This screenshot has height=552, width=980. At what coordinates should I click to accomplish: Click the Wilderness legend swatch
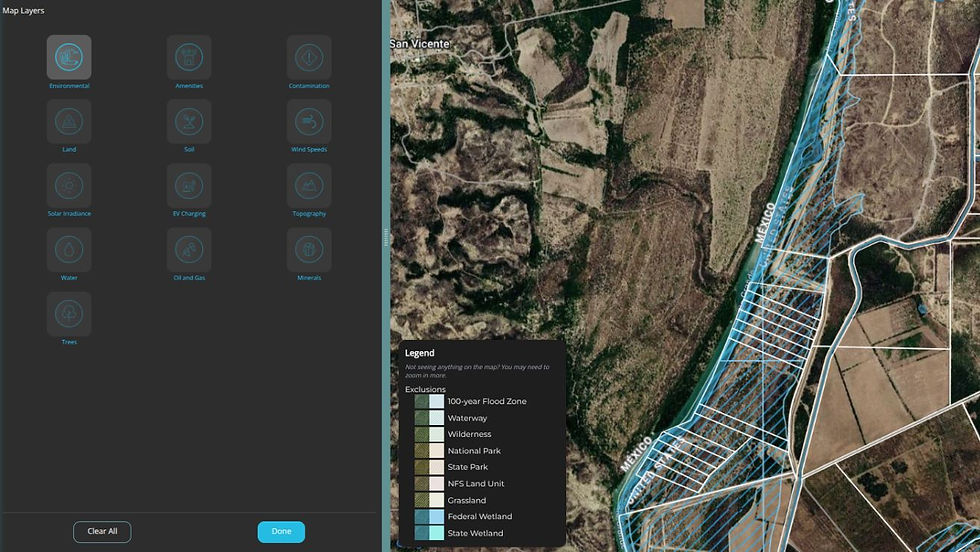pos(429,434)
